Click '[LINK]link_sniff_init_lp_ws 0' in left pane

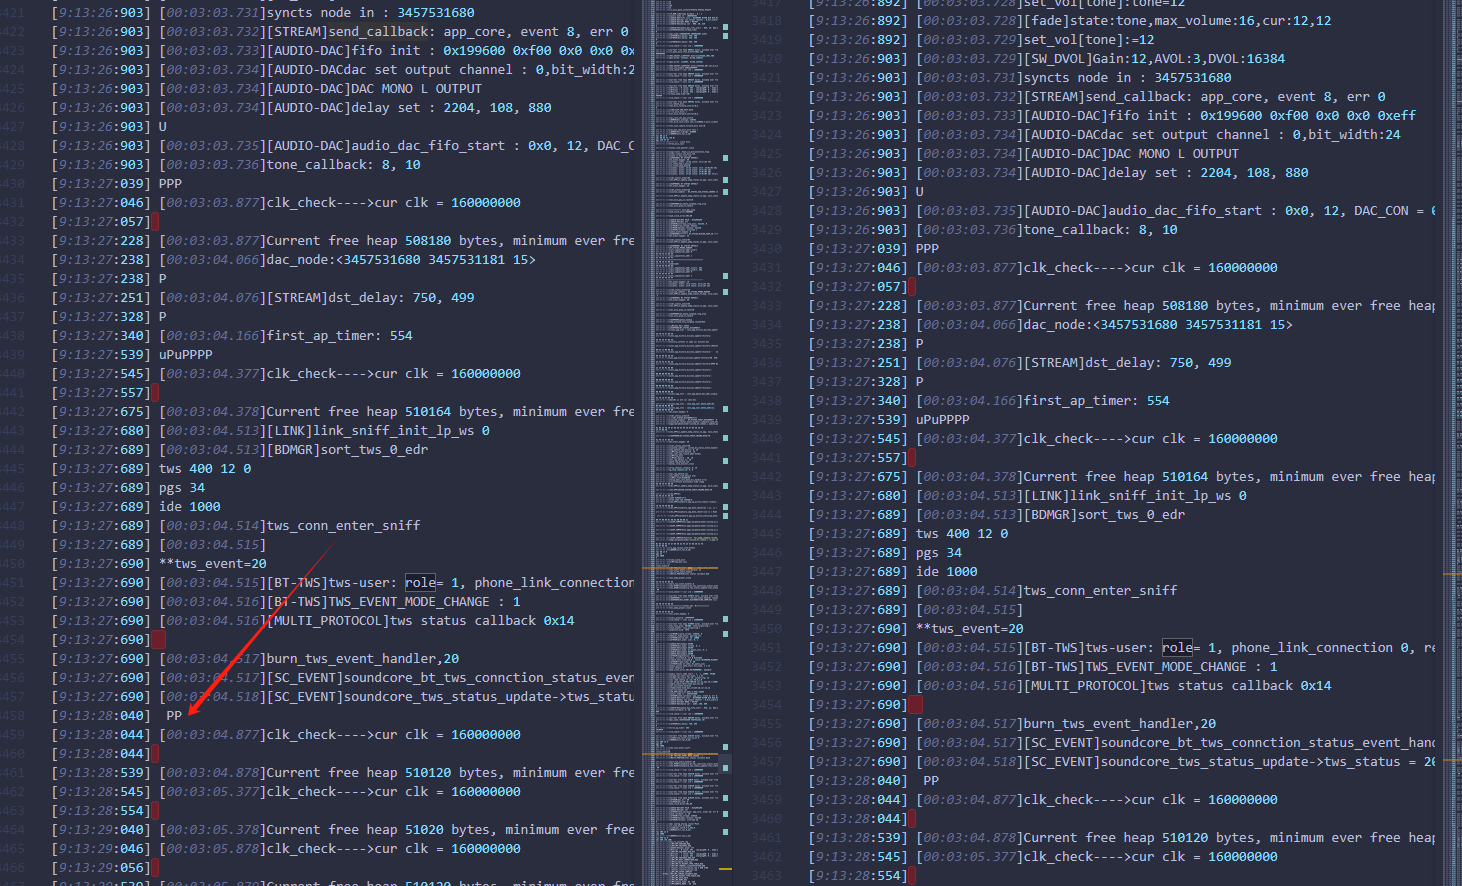click(378, 430)
